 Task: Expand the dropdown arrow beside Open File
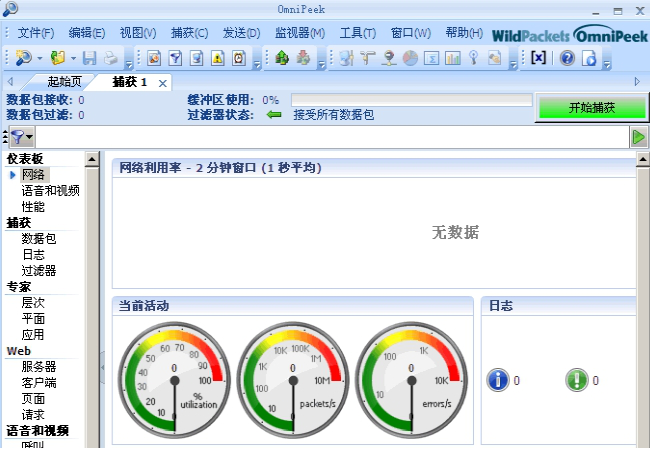point(73,58)
